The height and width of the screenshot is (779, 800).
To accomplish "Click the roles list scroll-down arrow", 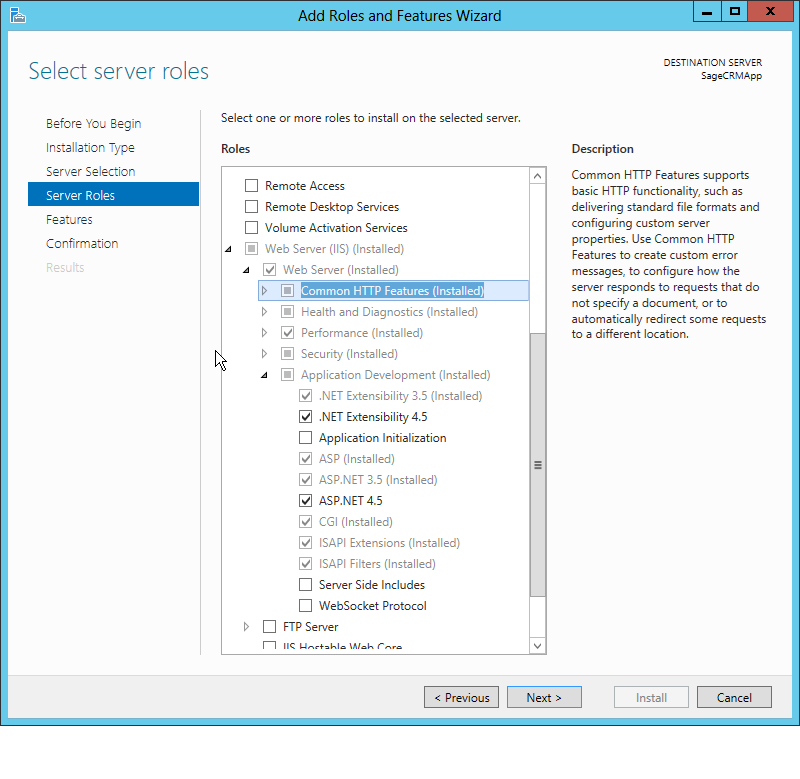I will pyautogui.click(x=537, y=646).
